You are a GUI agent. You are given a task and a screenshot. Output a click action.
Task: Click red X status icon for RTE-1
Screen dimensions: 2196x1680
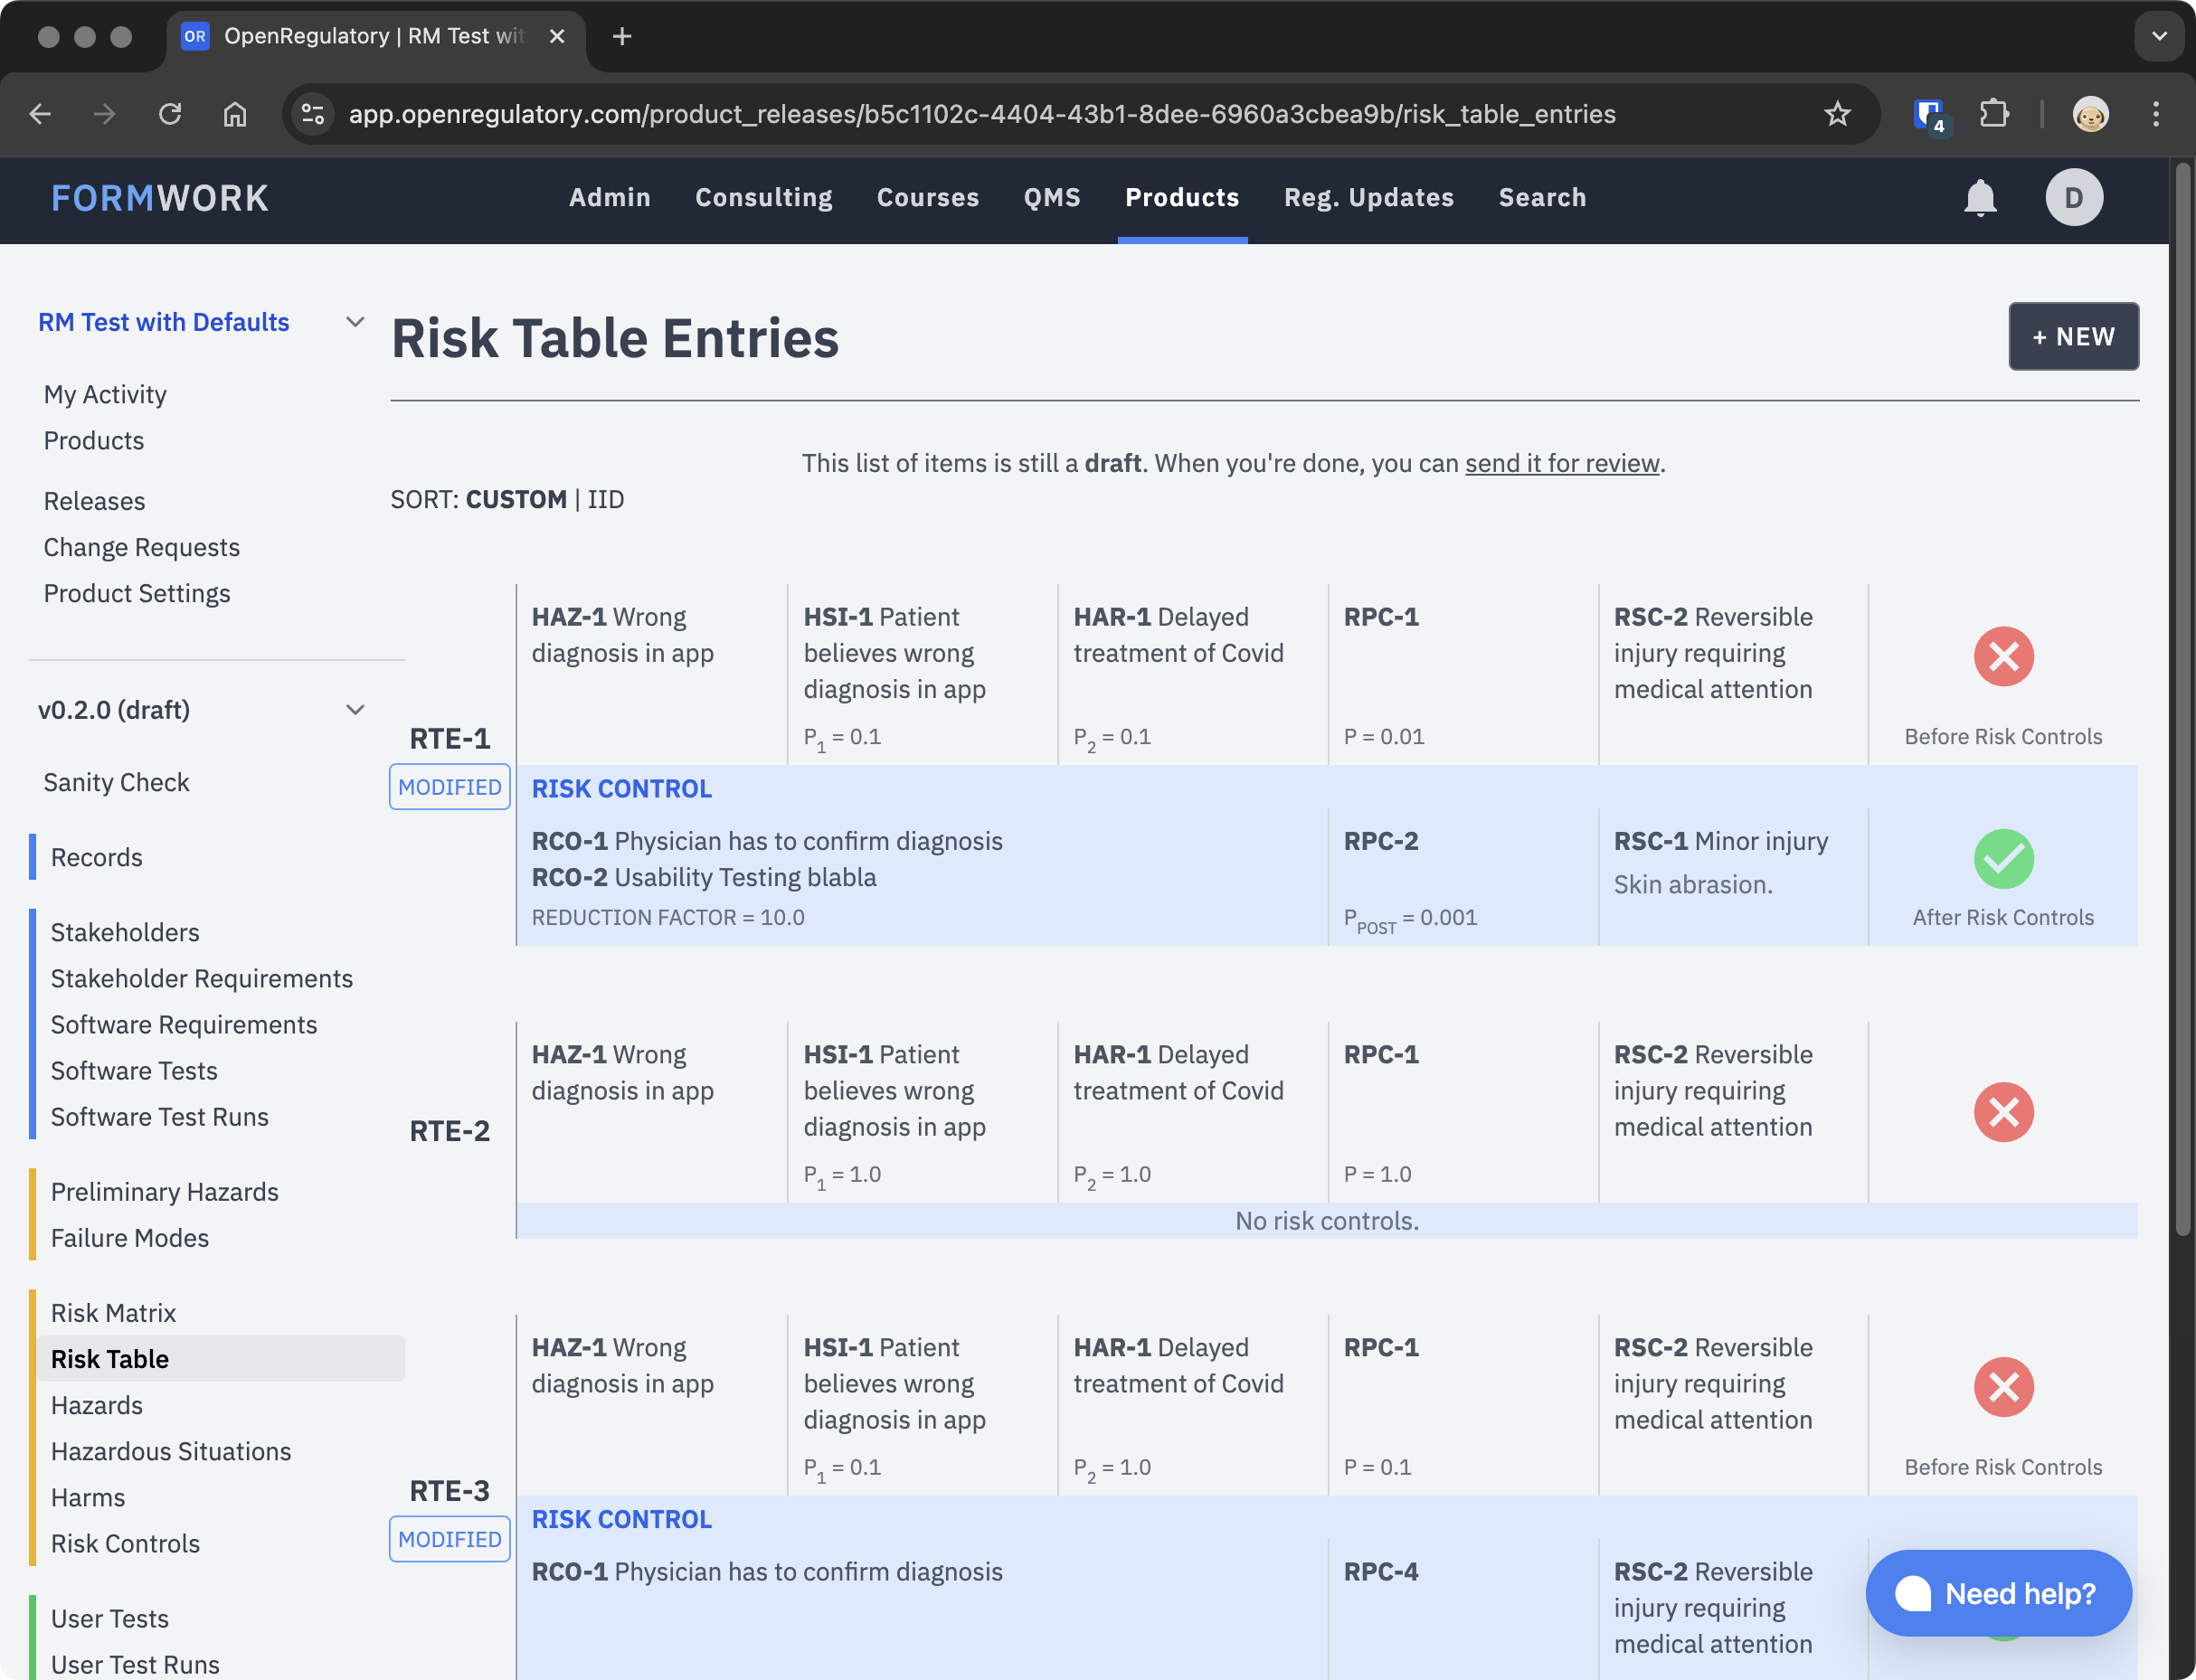coord(2003,657)
